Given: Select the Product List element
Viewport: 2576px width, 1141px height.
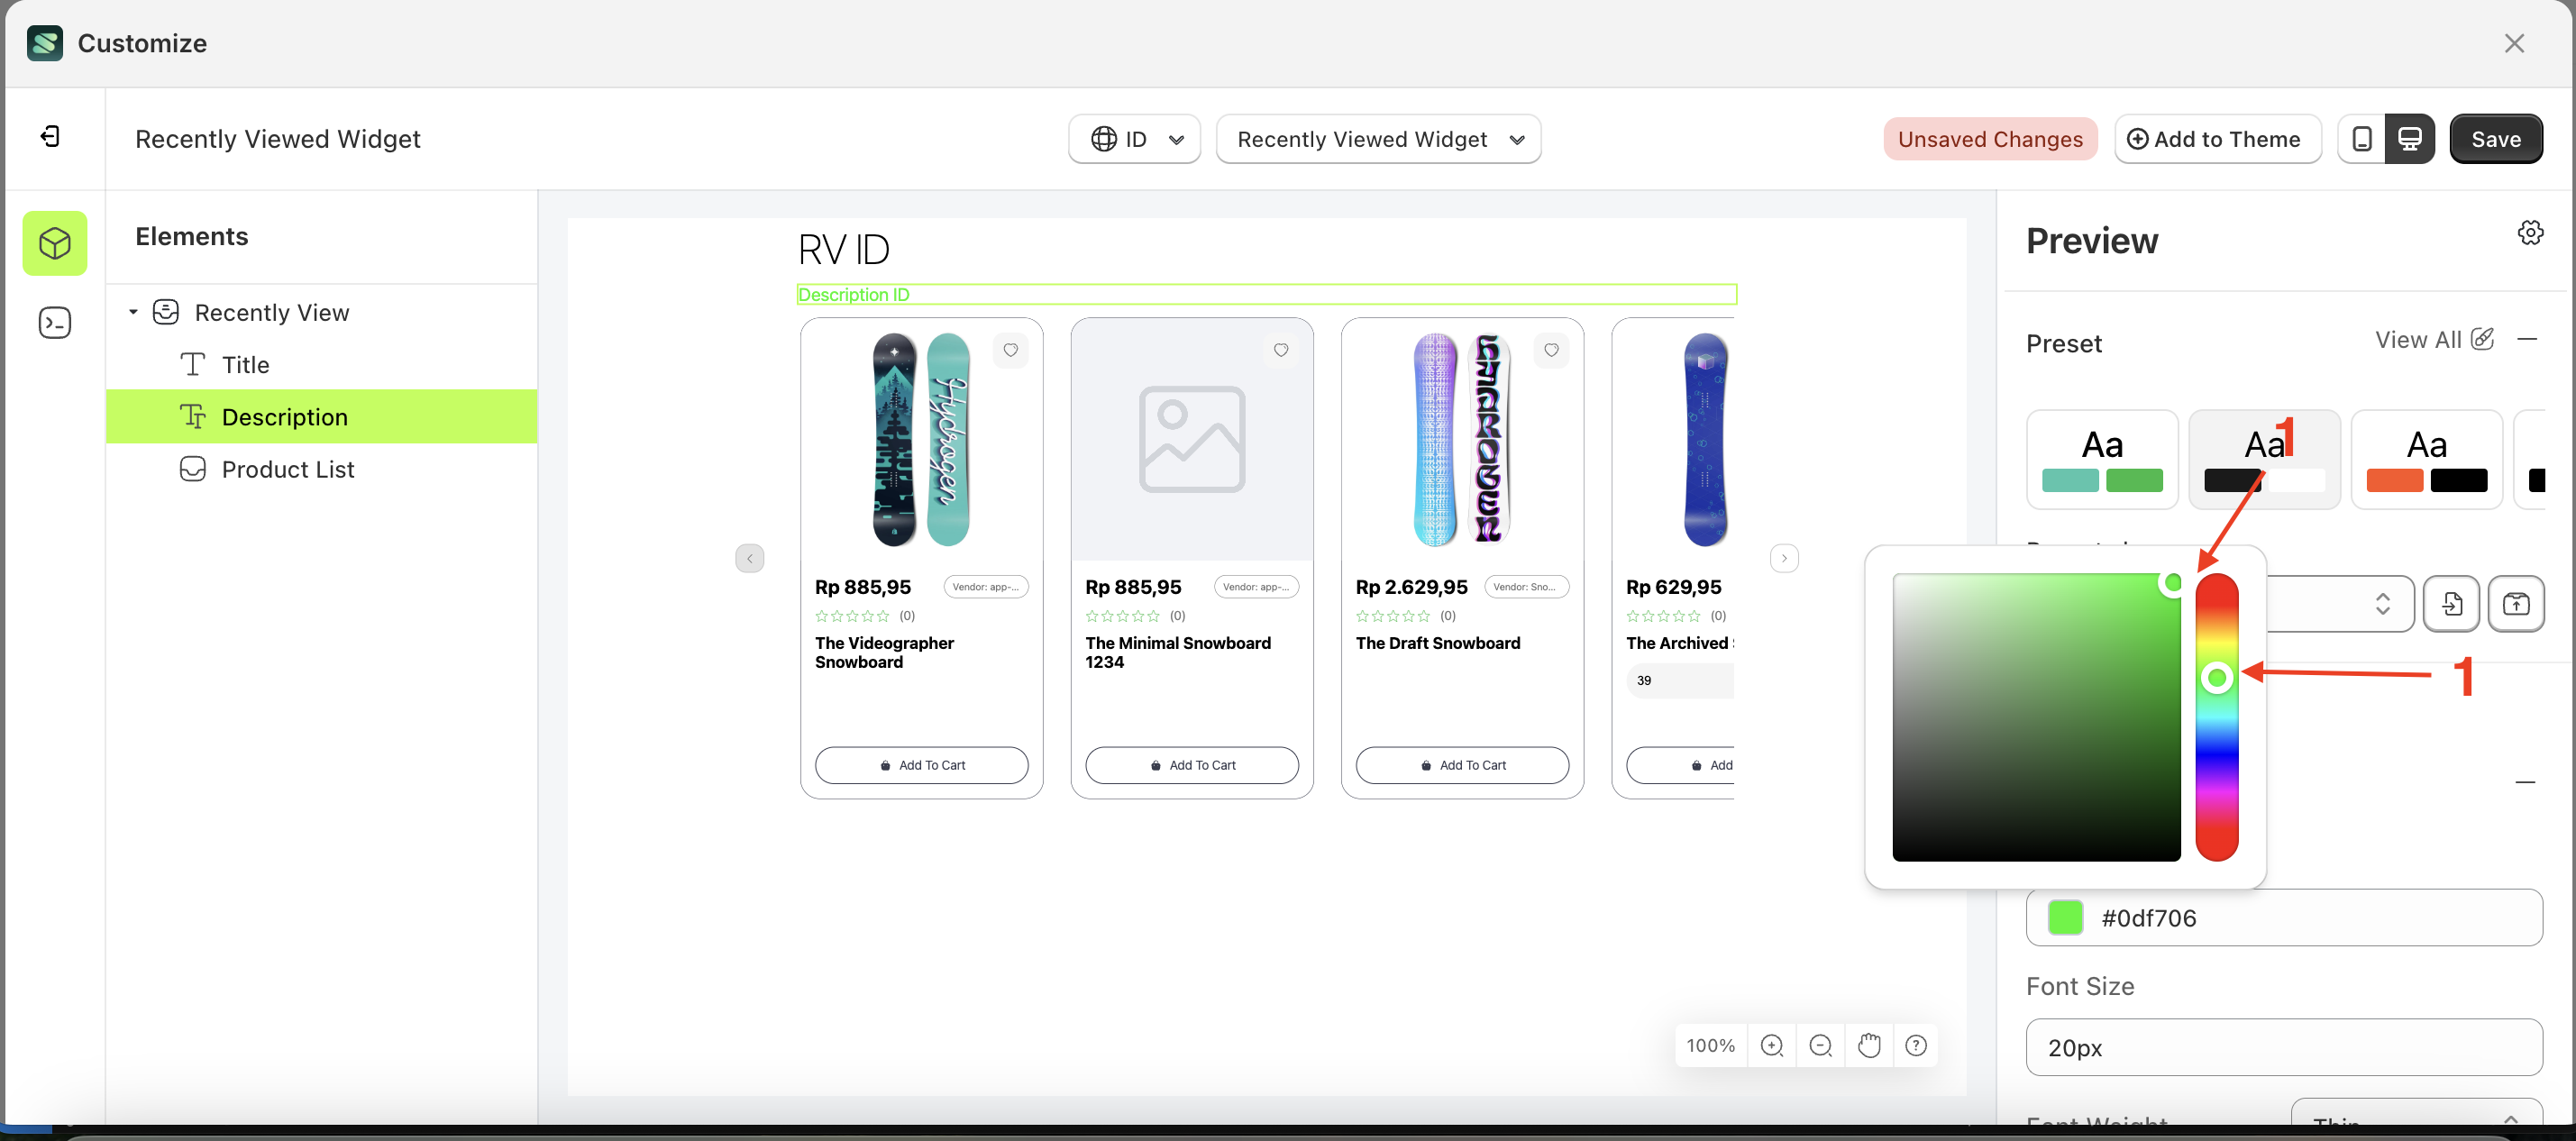Looking at the screenshot, I should [x=288, y=468].
